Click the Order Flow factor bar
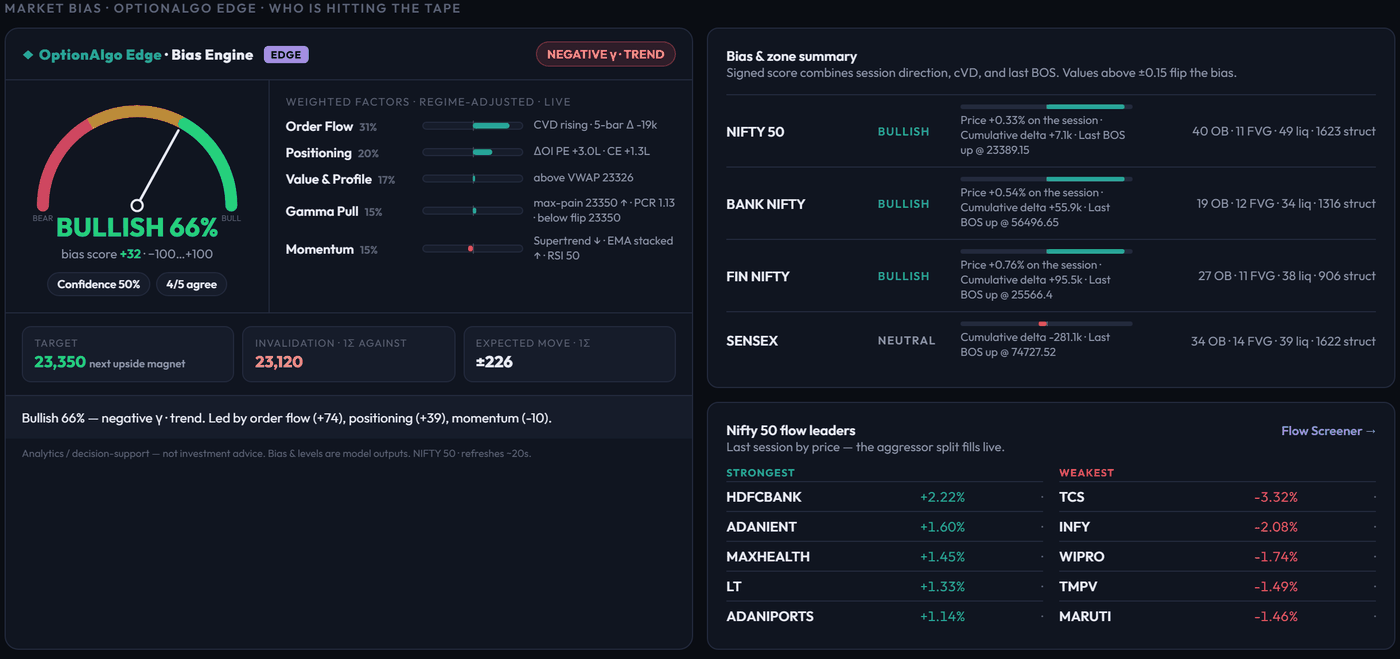Viewport: 1400px width, 659px height. [x=473, y=126]
